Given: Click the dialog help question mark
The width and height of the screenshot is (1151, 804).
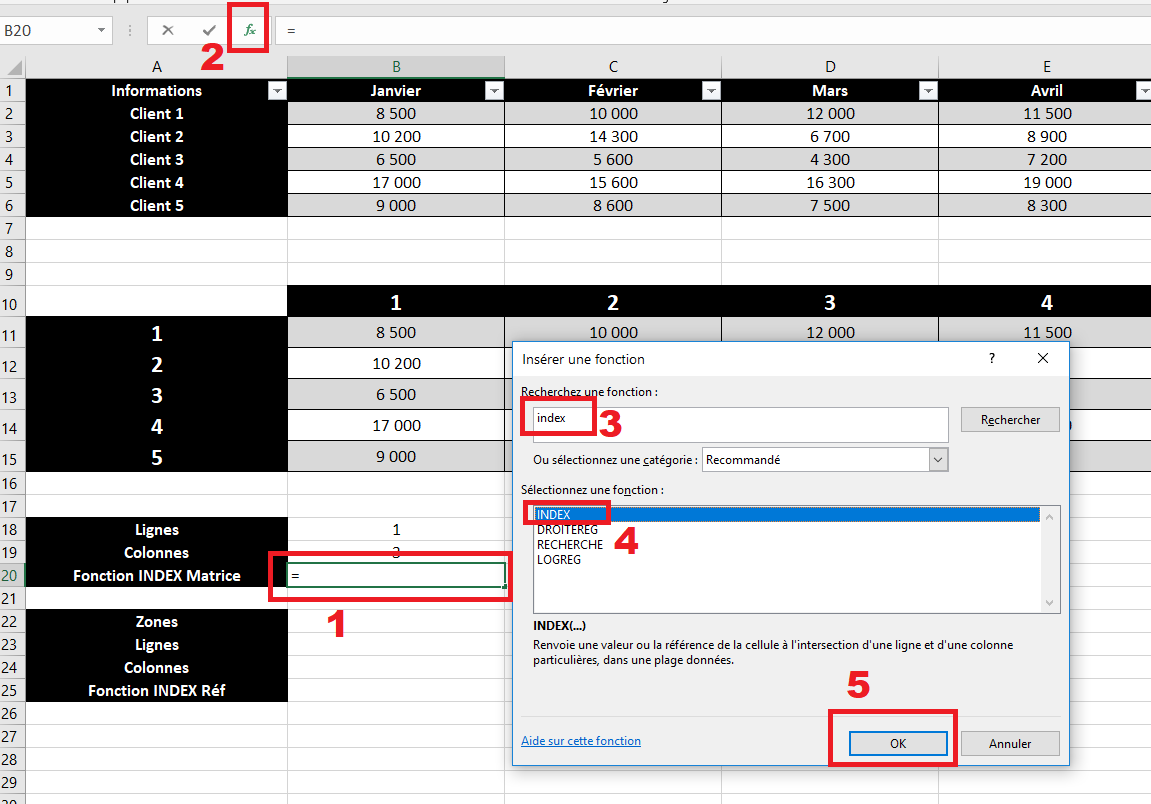Looking at the screenshot, I should pos(992,358).
